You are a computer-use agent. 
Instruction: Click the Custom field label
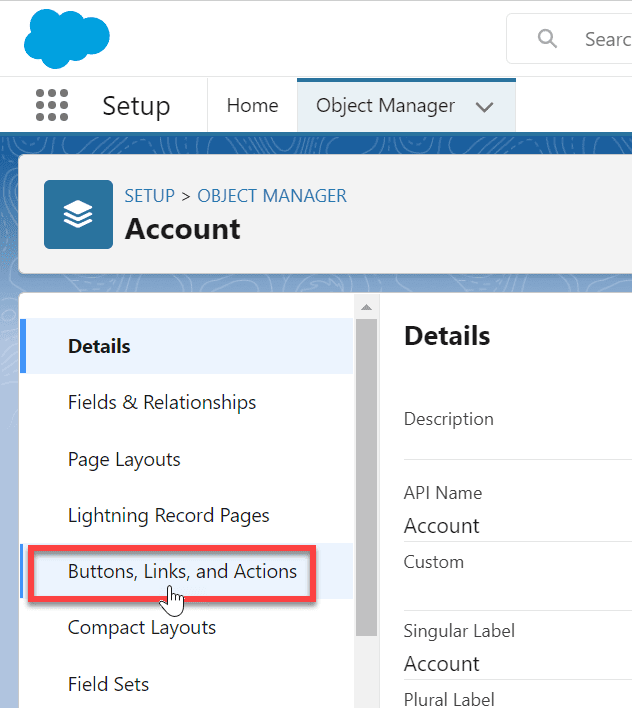click(434, 562)
